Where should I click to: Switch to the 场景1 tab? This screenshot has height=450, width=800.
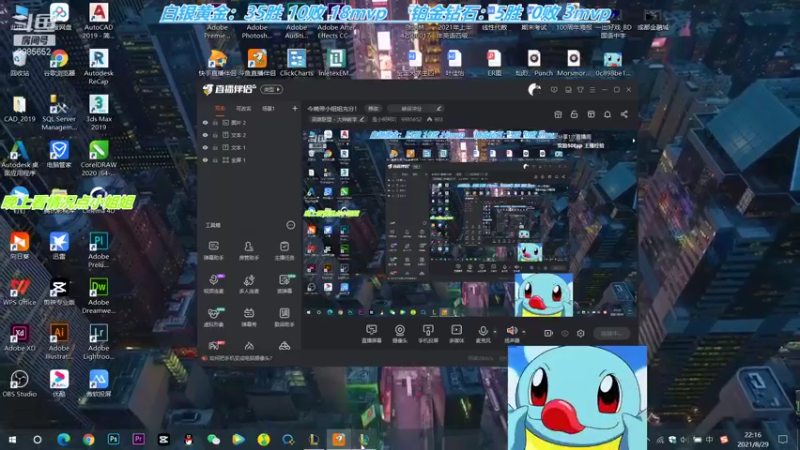(268, 108)
